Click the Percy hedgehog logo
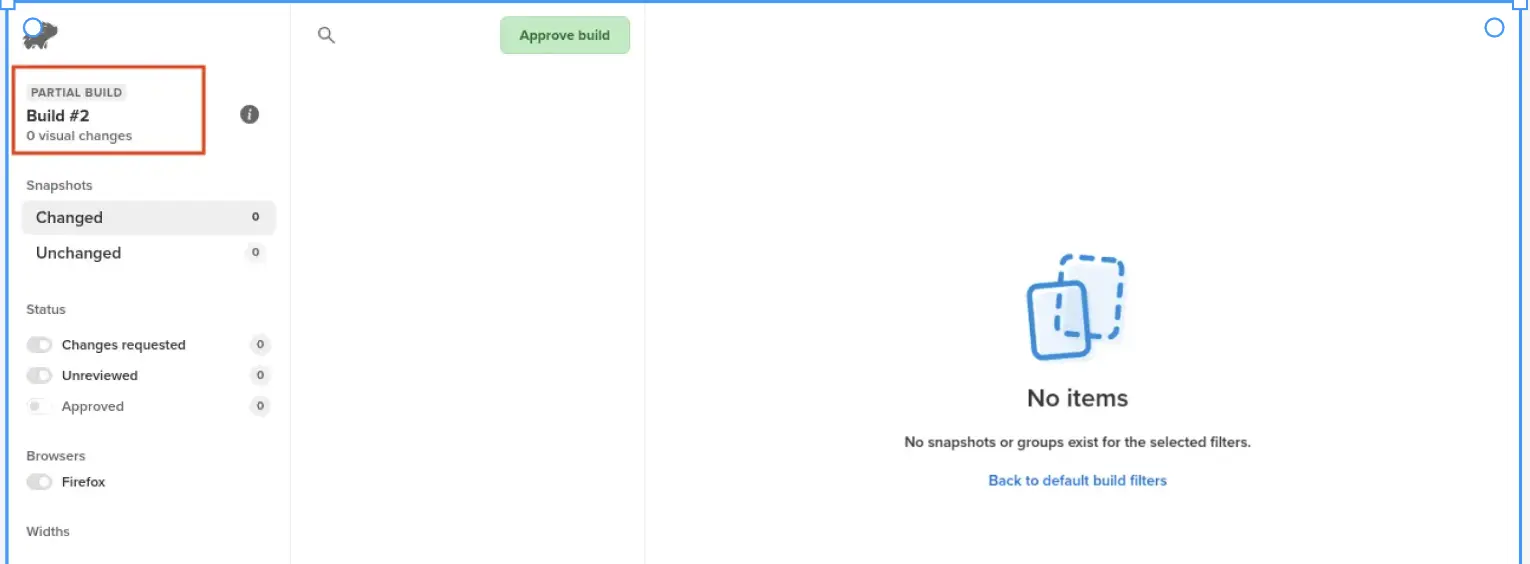This screenshot has height=564, width=1530. [x=41, y=36]
